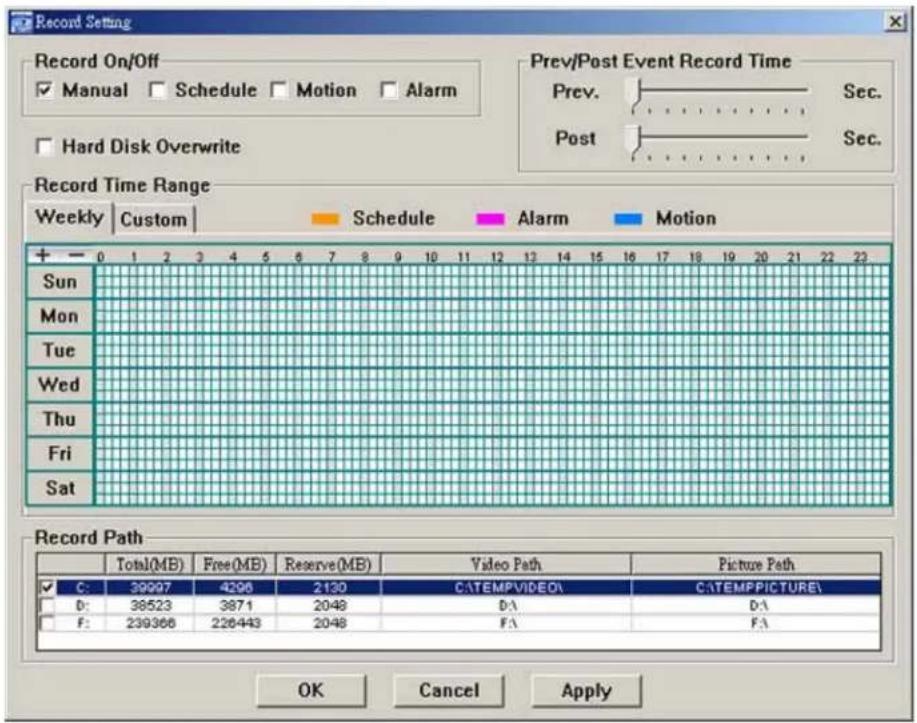Click the Record Setting title bar icon

tap(22, 23)
